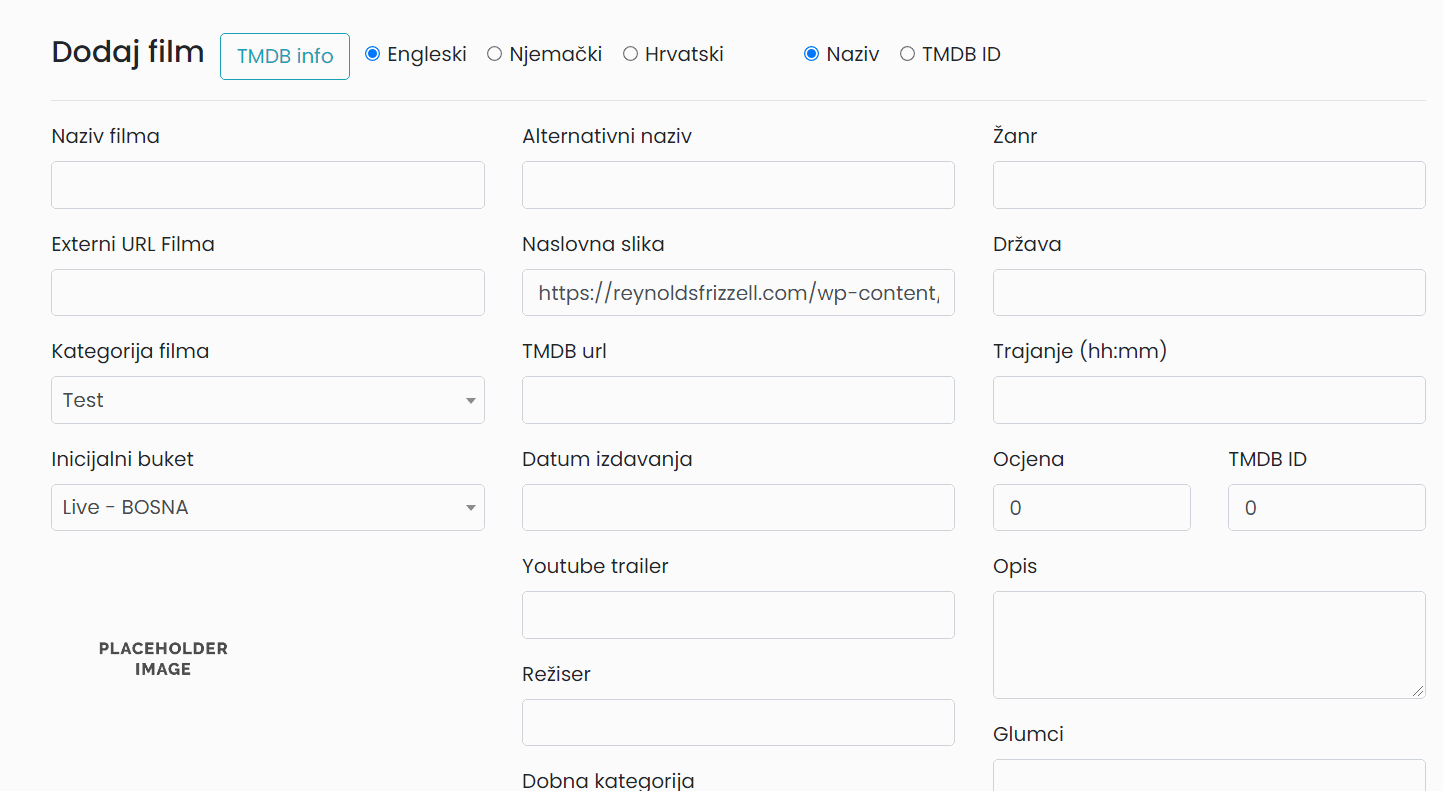Click the Trajanje (hh:mm) input field

coord(1209,400)
